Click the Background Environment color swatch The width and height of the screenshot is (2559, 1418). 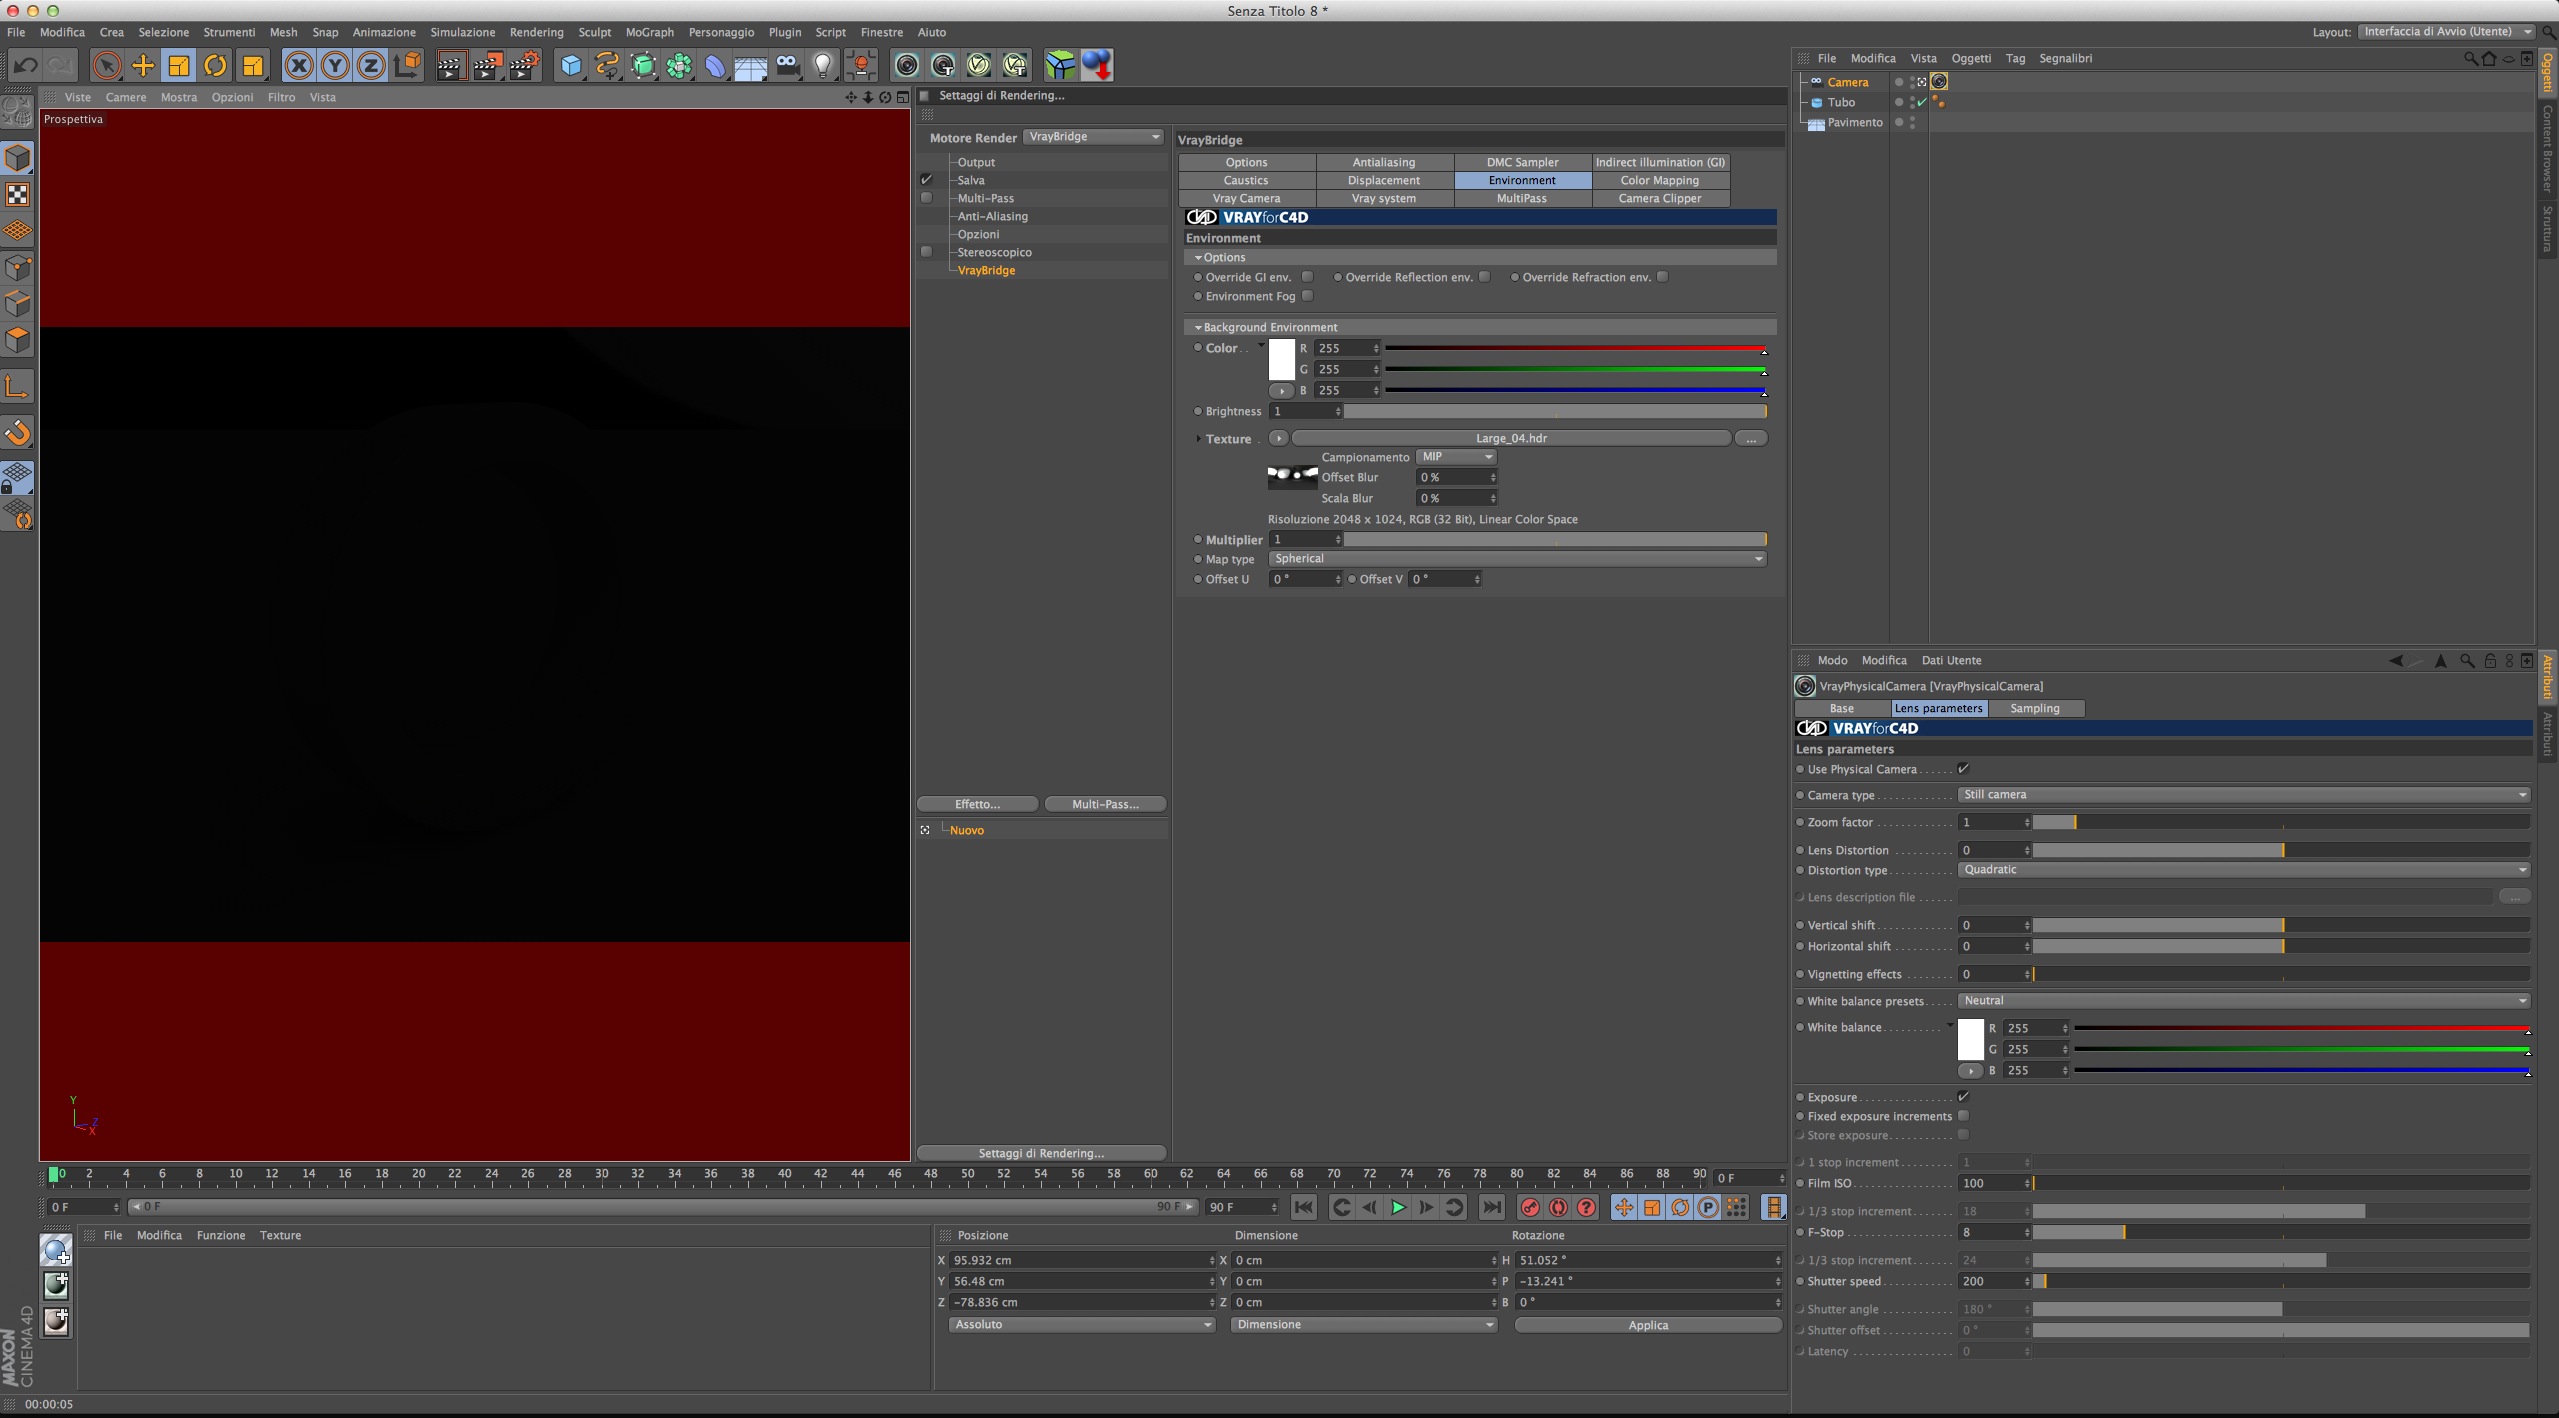click(x=1281, y=360)
